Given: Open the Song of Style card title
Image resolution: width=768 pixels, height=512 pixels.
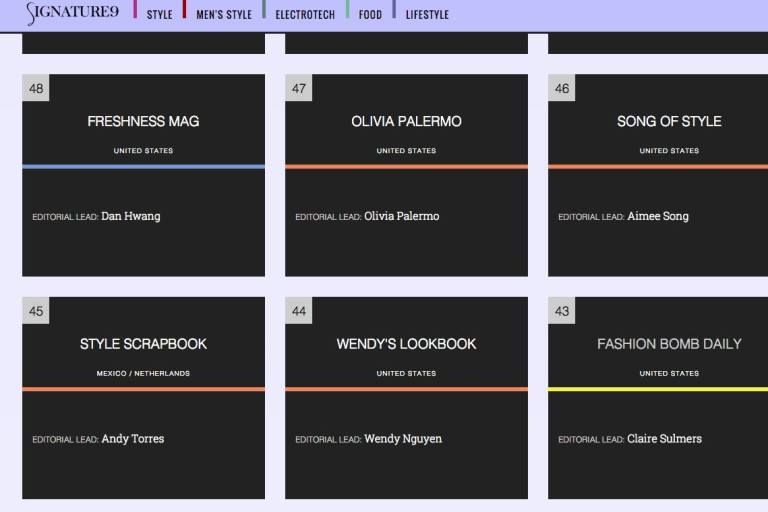Looking at the screenshot, I should point(669,121).
